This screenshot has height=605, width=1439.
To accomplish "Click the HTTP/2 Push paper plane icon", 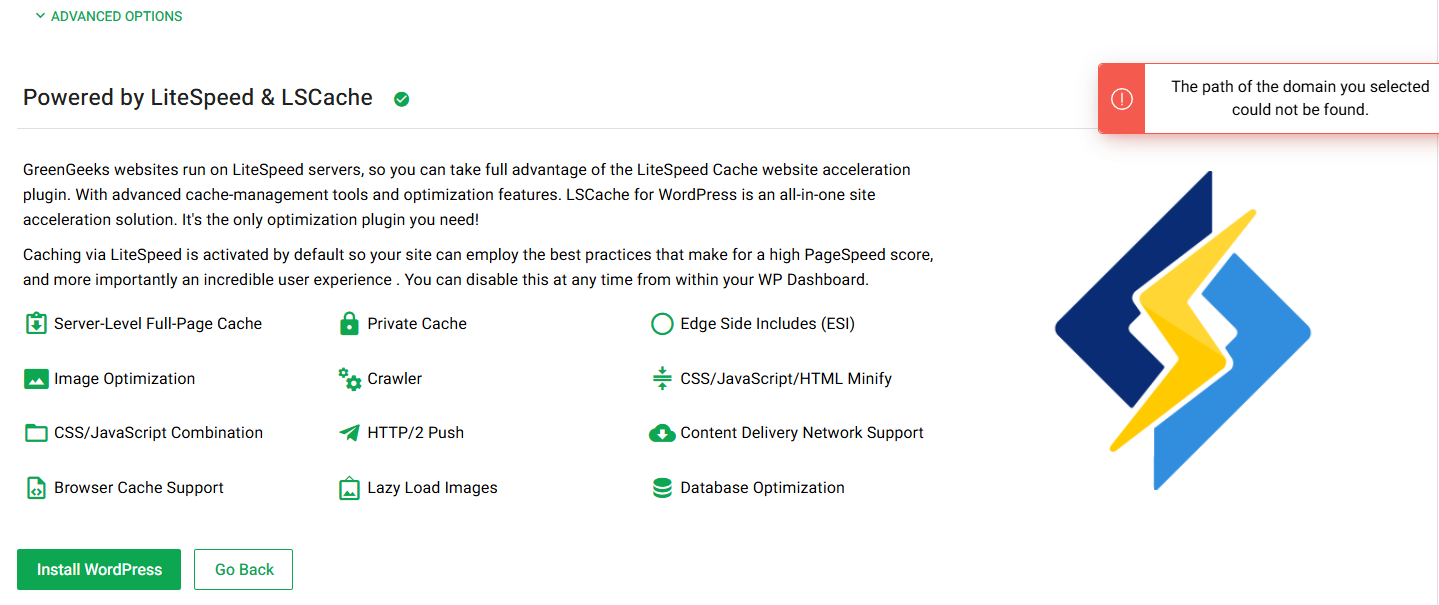I will click(x=349, y=433).
